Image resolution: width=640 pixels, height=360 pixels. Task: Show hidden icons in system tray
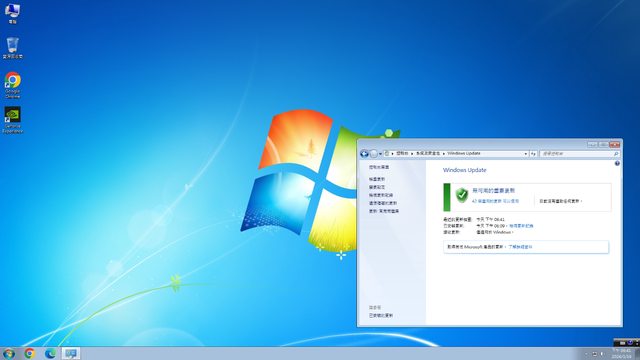[586, 354]
